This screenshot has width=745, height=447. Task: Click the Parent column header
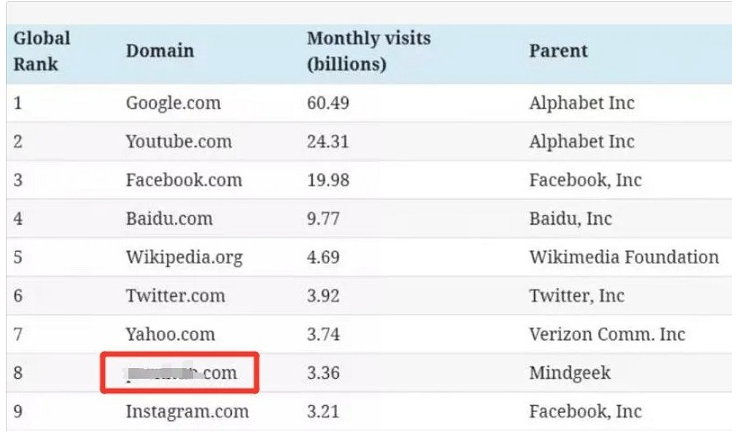coord(558,51)
